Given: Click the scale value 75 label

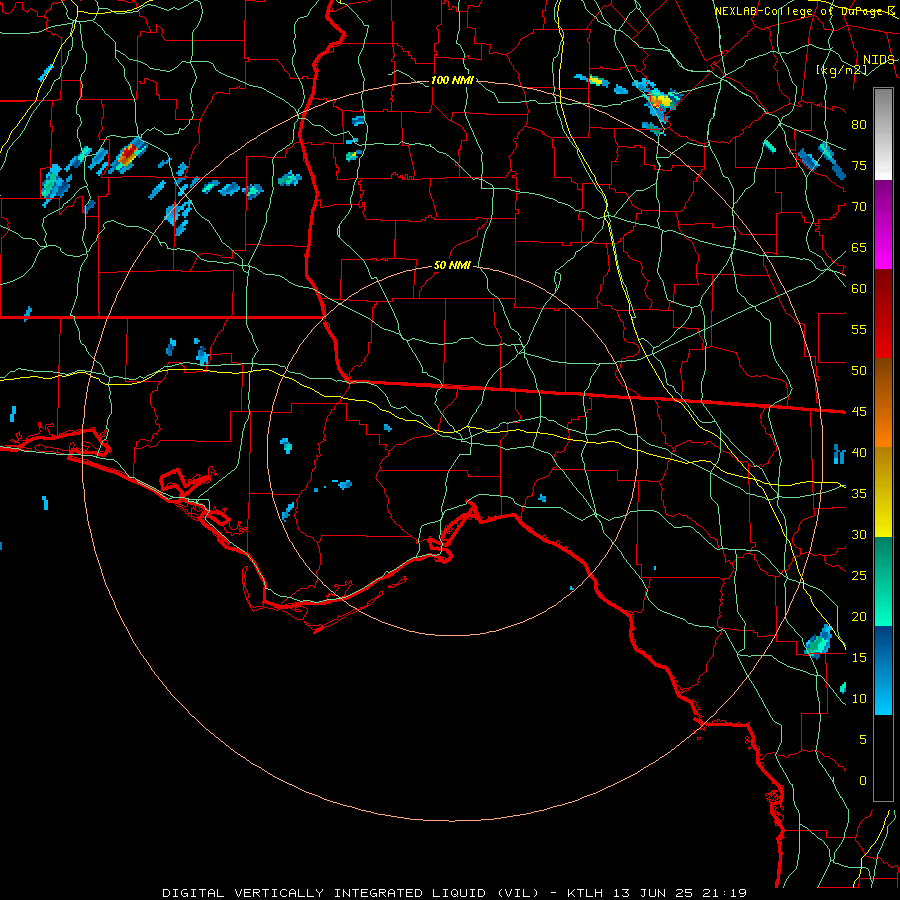Looking at the screenshot, I should click(859, 165).
